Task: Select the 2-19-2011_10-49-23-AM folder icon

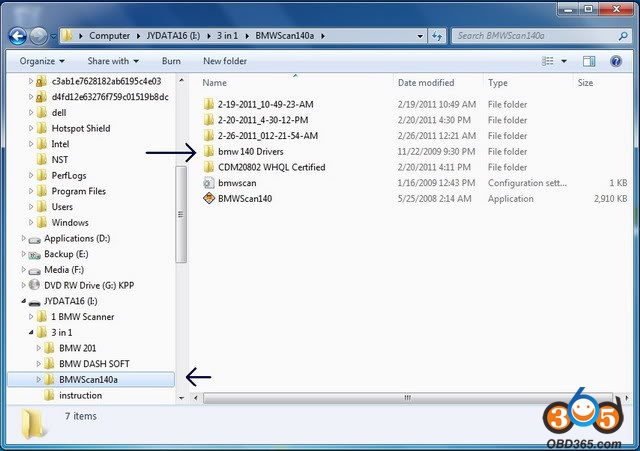Action: (209, 104)
